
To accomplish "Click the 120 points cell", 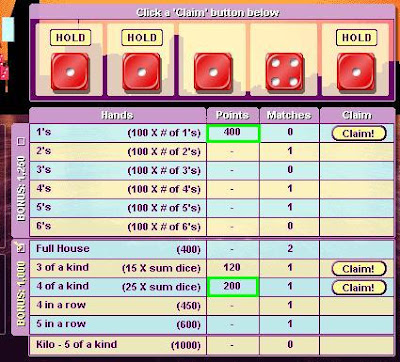I will coord(232,268).
